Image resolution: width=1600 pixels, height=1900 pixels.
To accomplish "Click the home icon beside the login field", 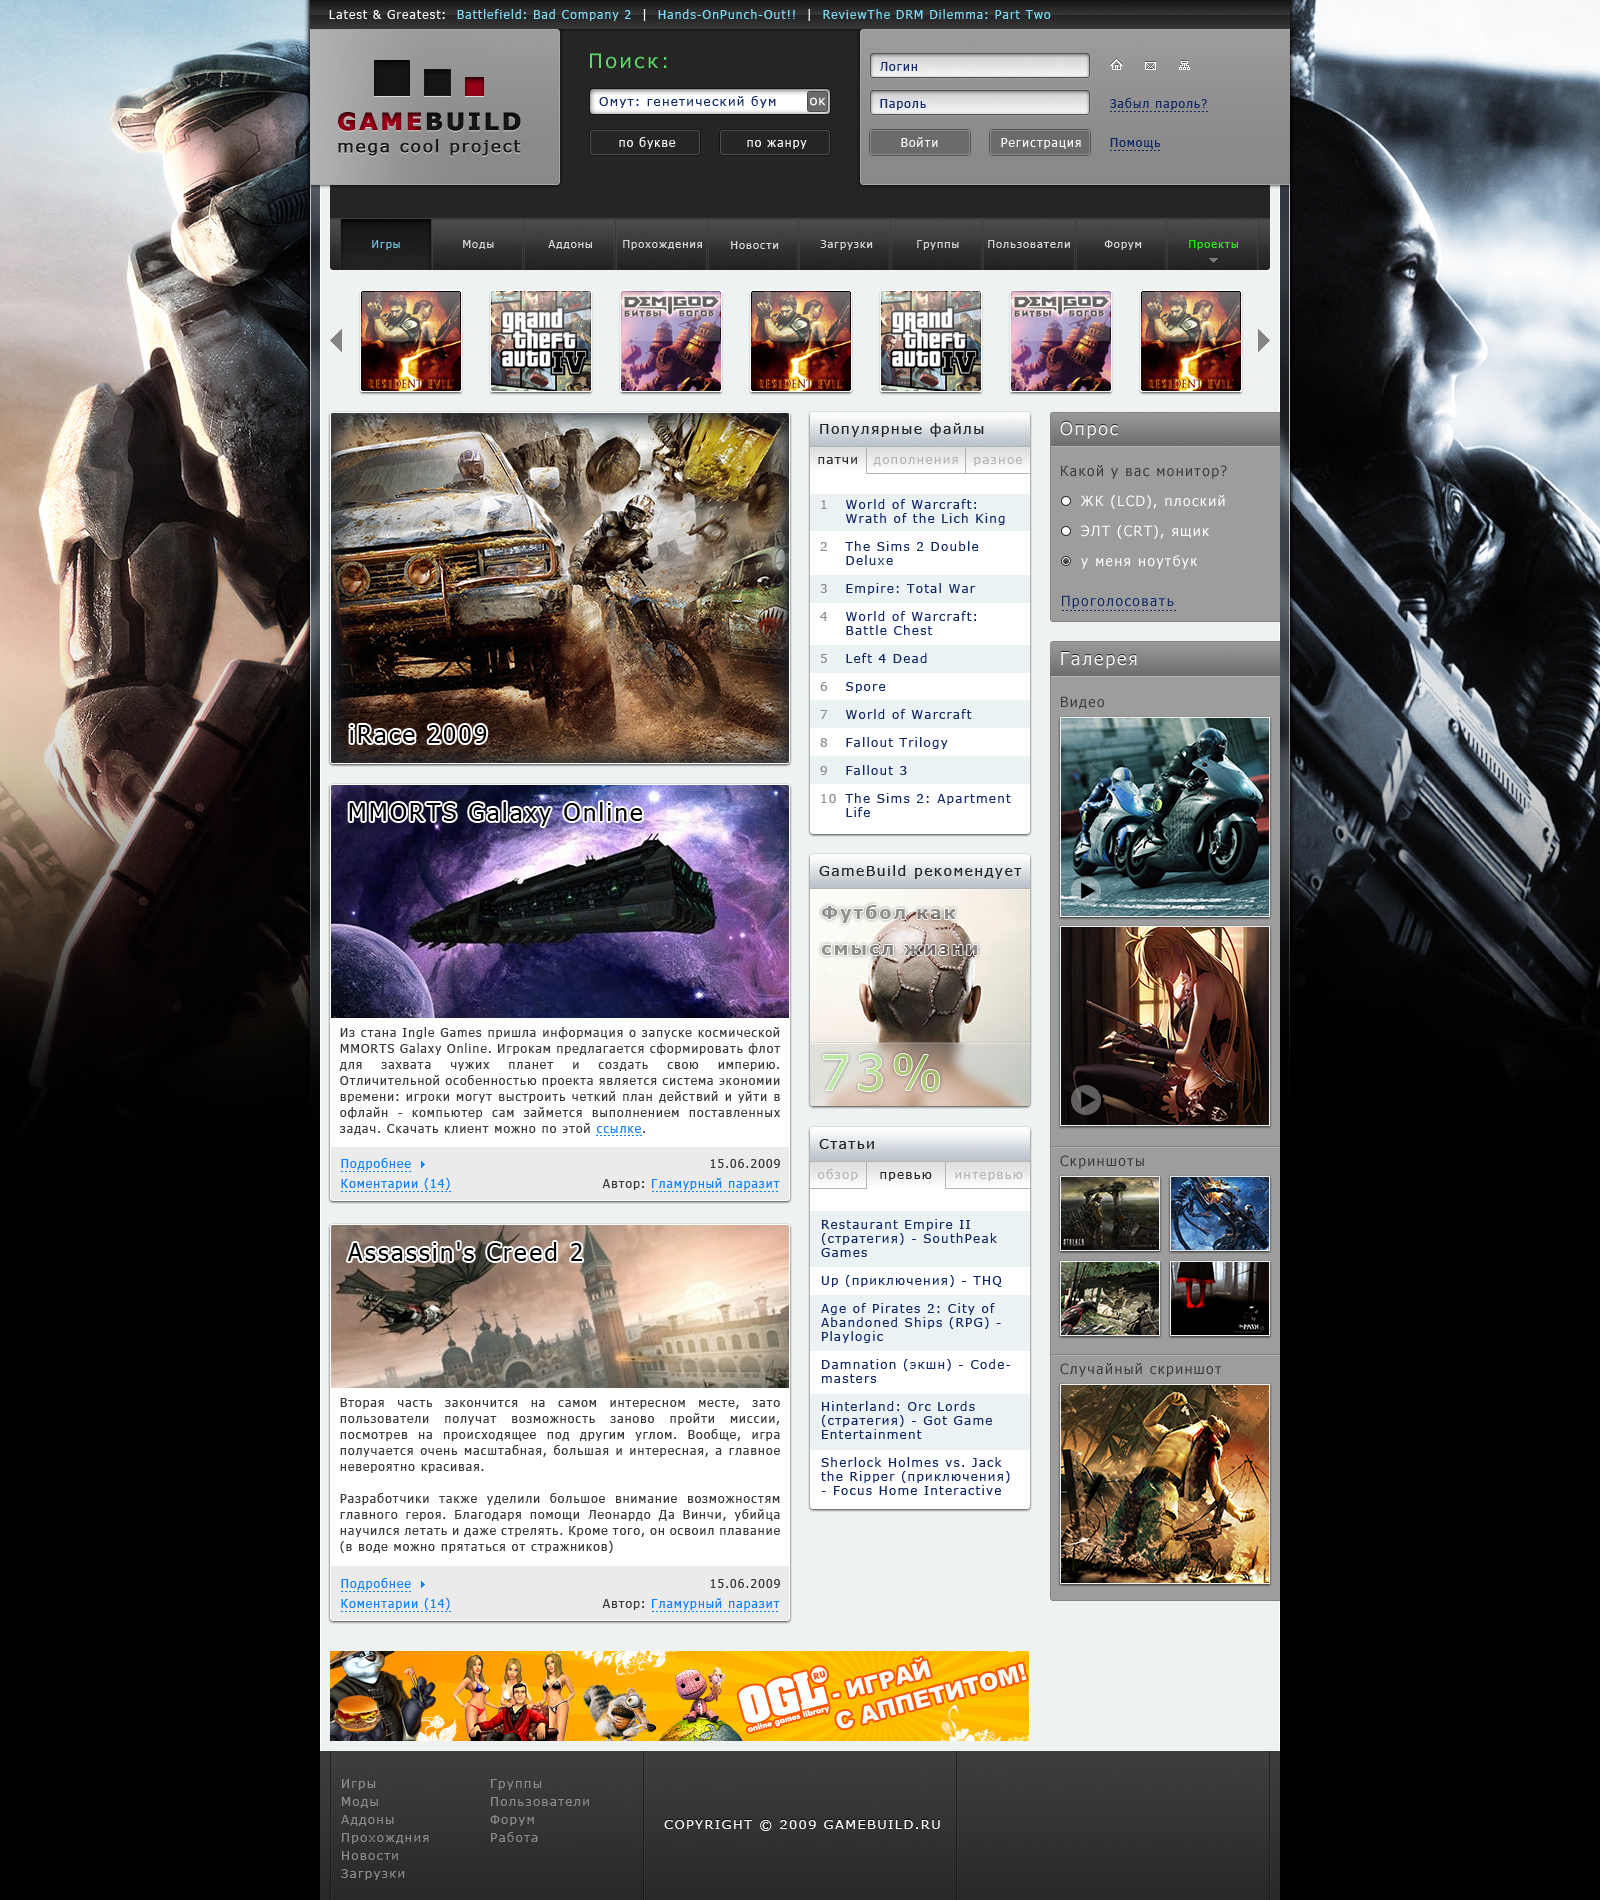I will [x=1116, y=66].
